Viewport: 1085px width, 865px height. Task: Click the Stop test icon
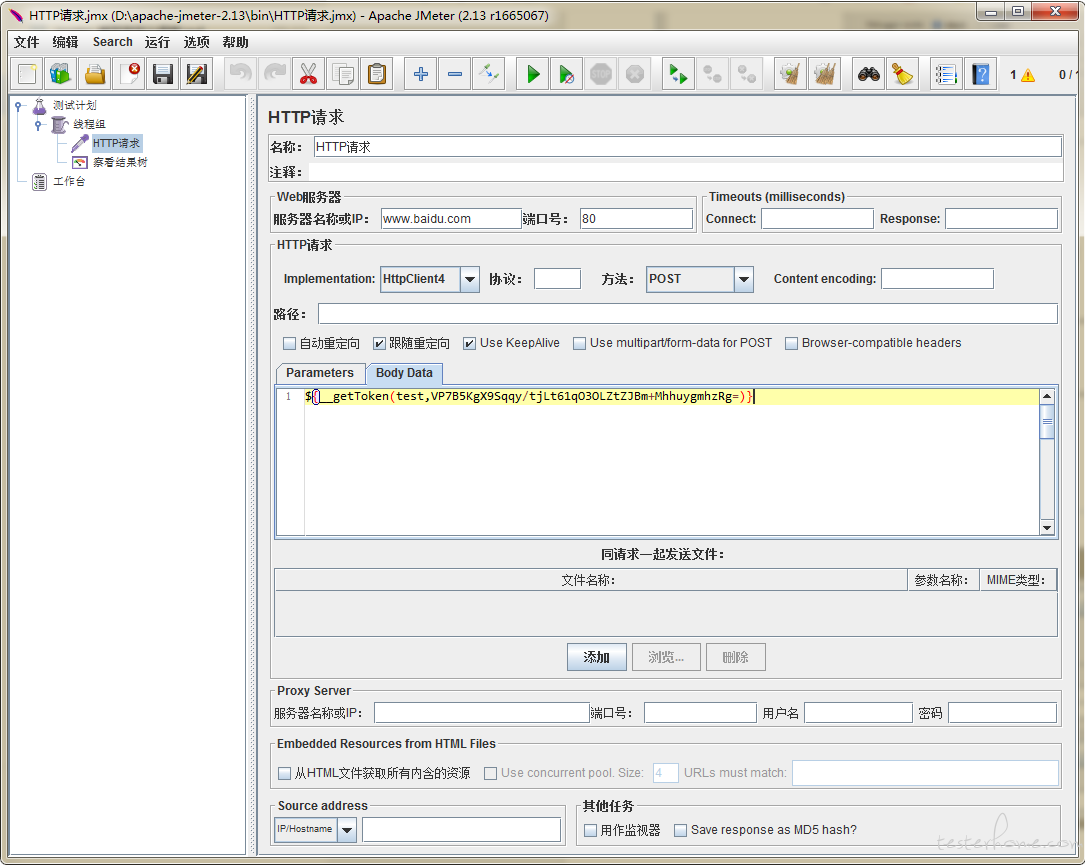pos(601,74)
